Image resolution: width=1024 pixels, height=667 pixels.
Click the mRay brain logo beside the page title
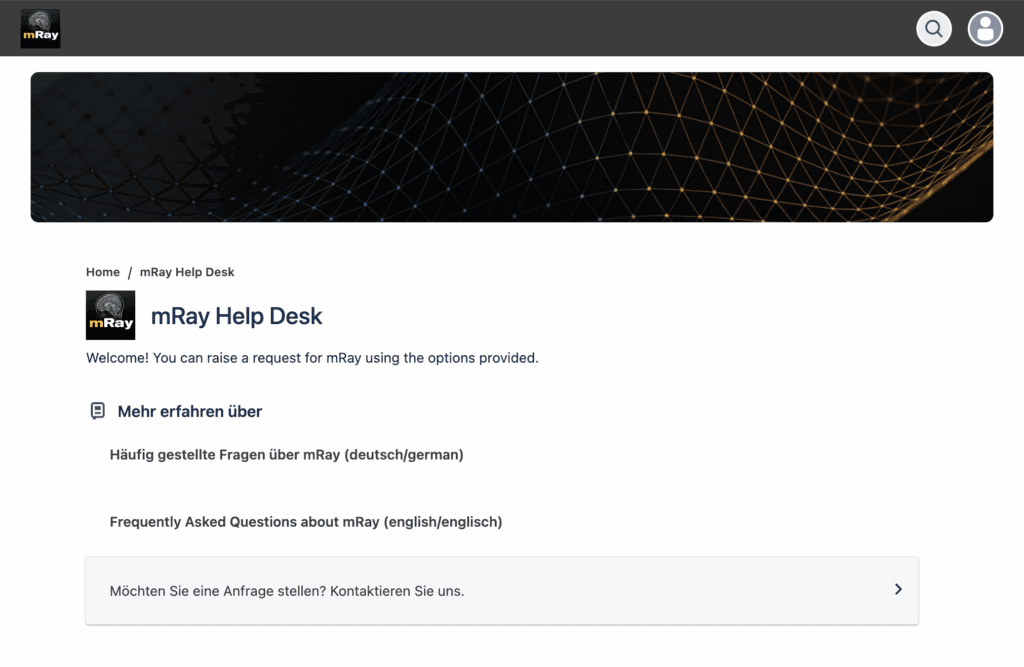point(110,315)
